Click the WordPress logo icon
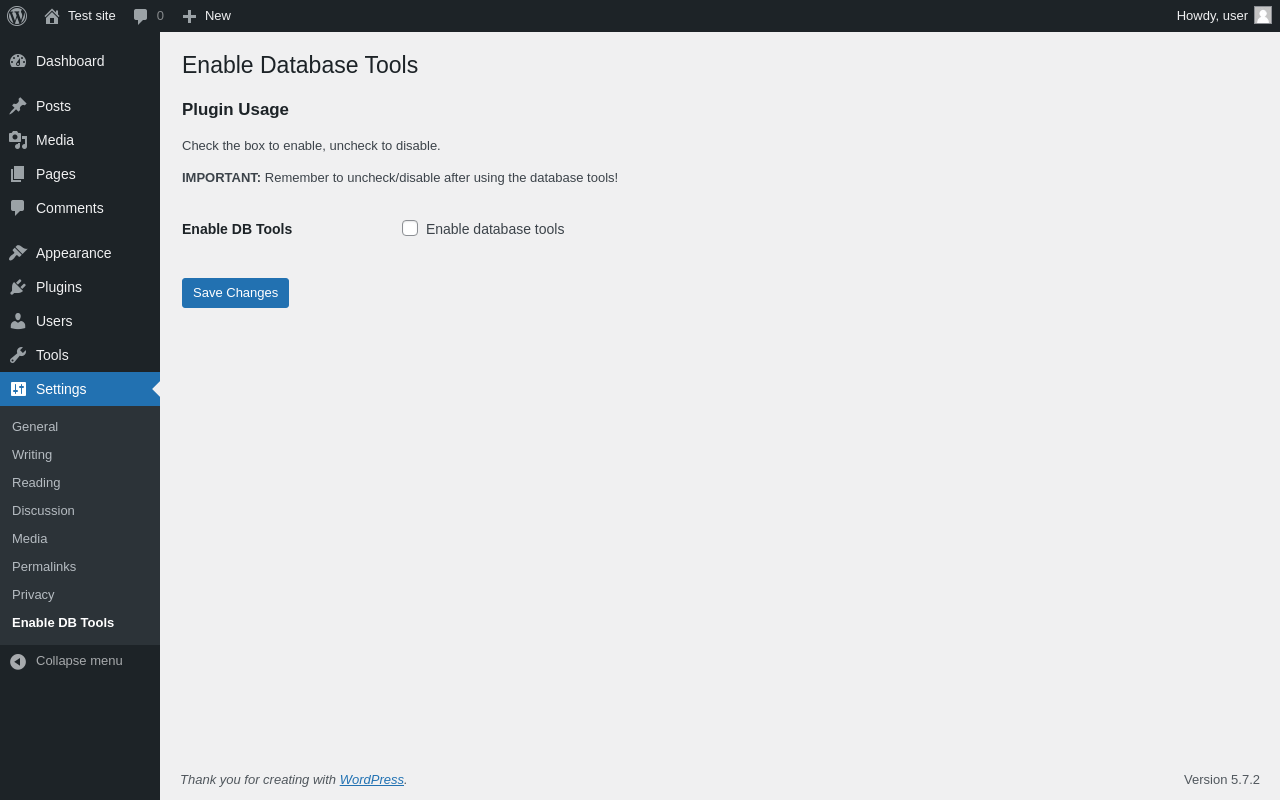The height and width of the screenshot is (800, 1280). click(x=17, y=16)
